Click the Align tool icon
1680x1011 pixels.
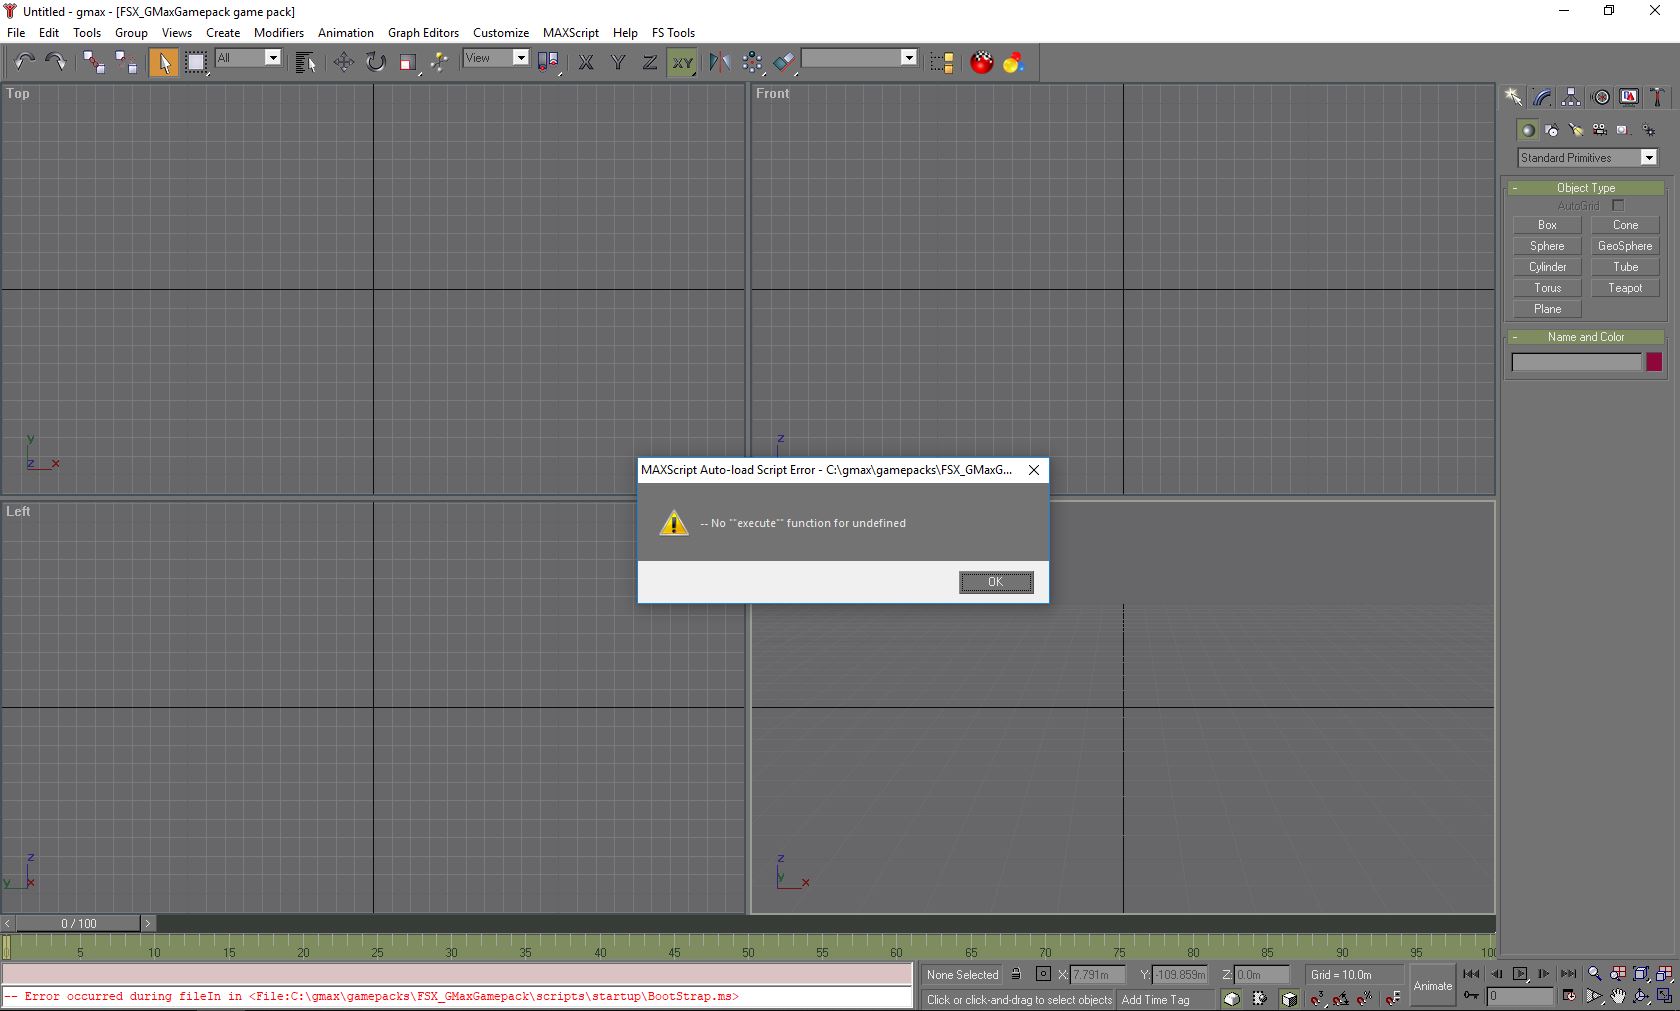click(784, 63)
